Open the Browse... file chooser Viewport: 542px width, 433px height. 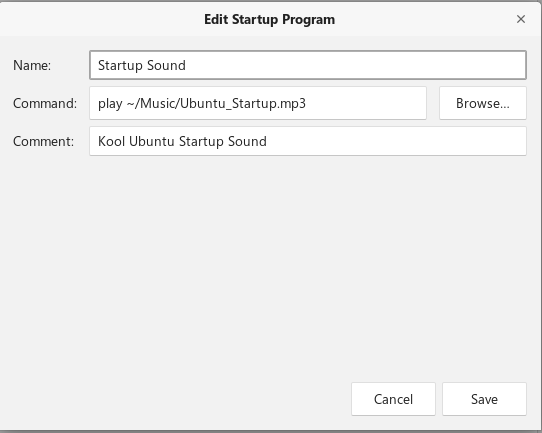483,103
